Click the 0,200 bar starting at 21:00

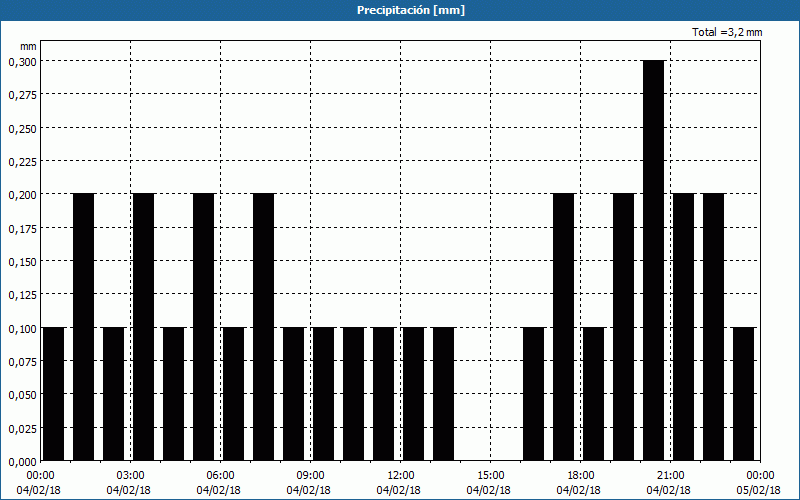click(684, 327)
